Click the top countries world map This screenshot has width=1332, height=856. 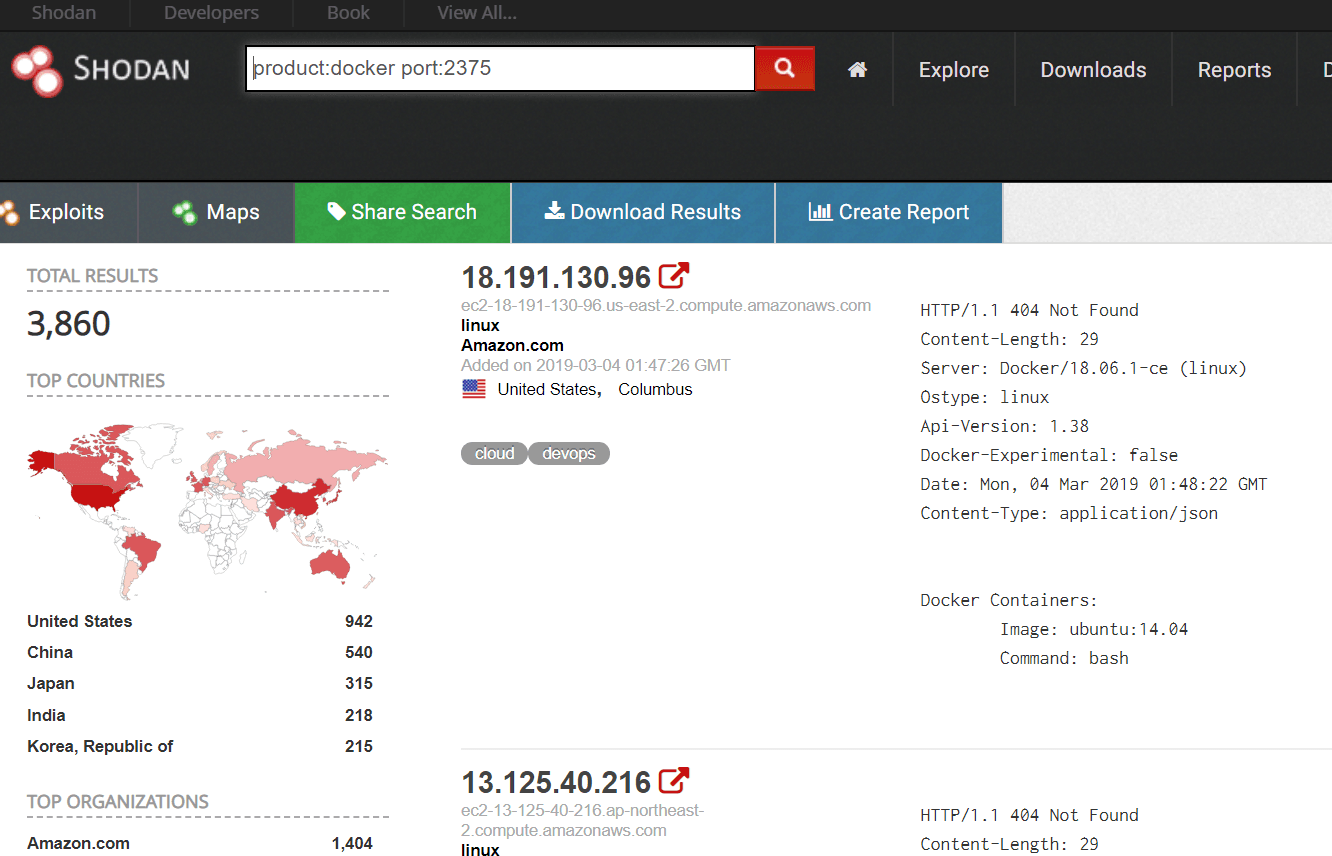(207, 508)
